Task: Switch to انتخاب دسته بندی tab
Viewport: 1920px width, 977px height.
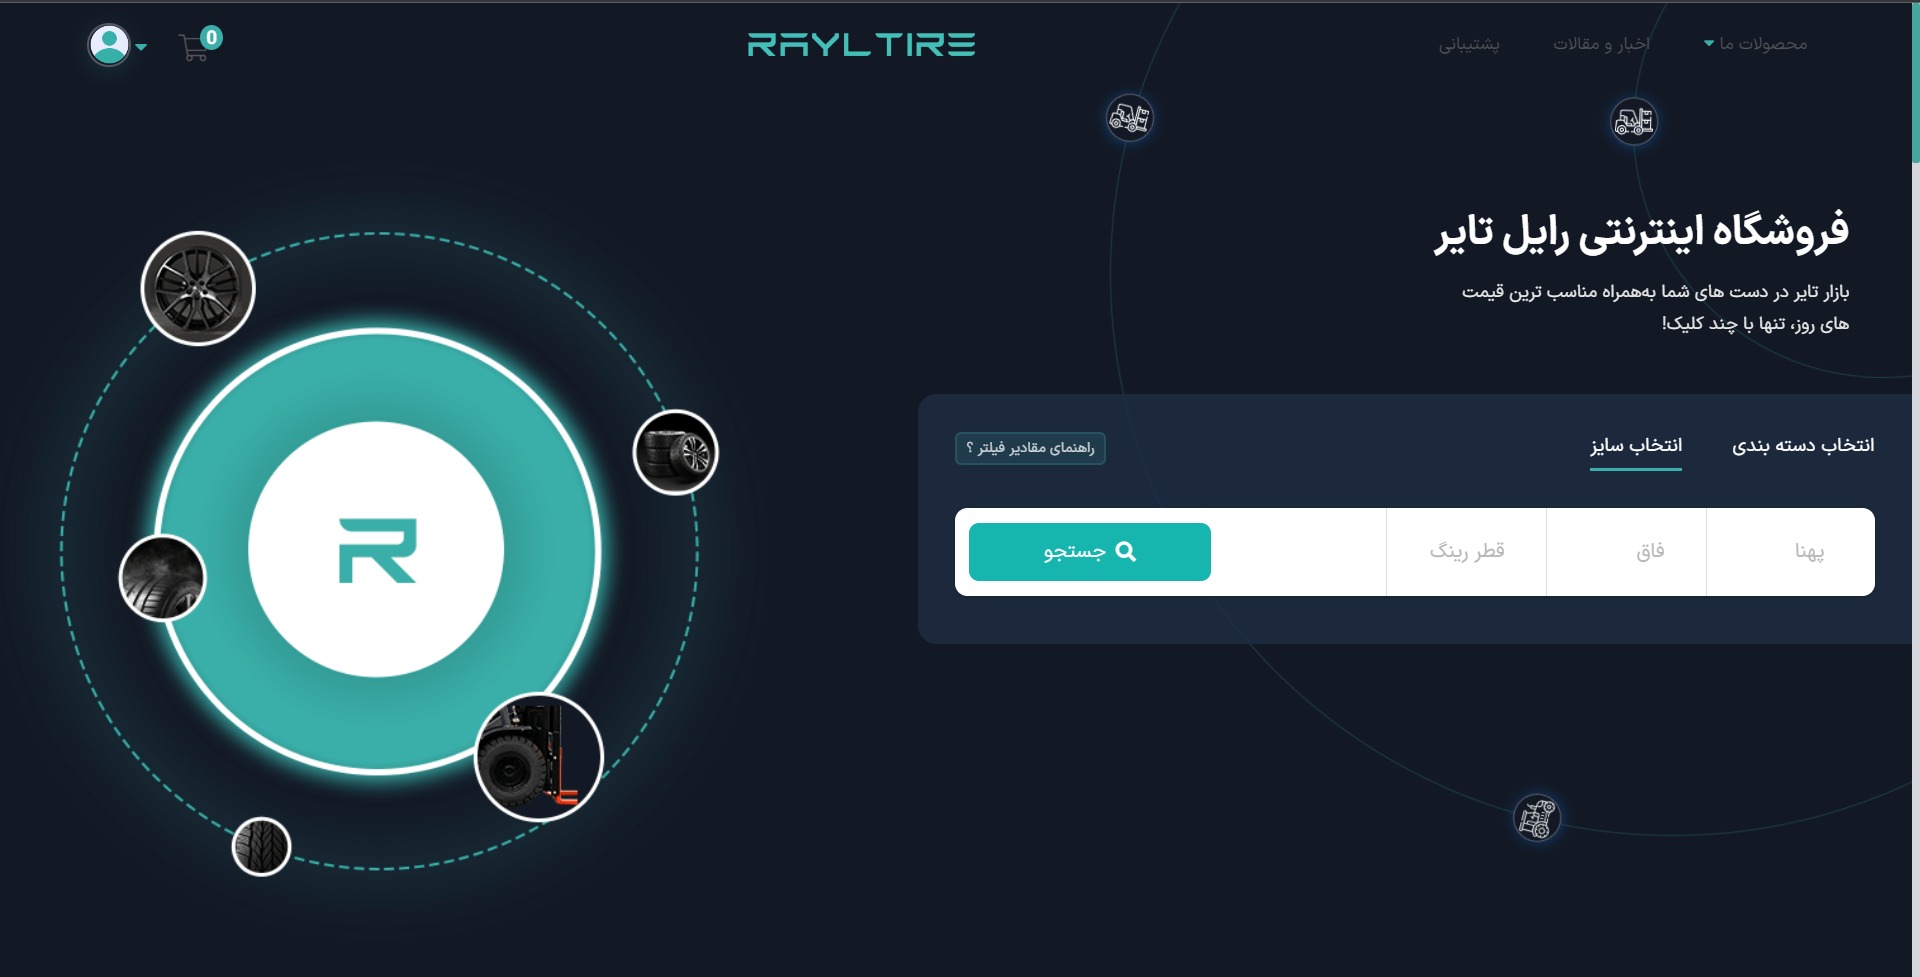Action: coord(1803,445)
